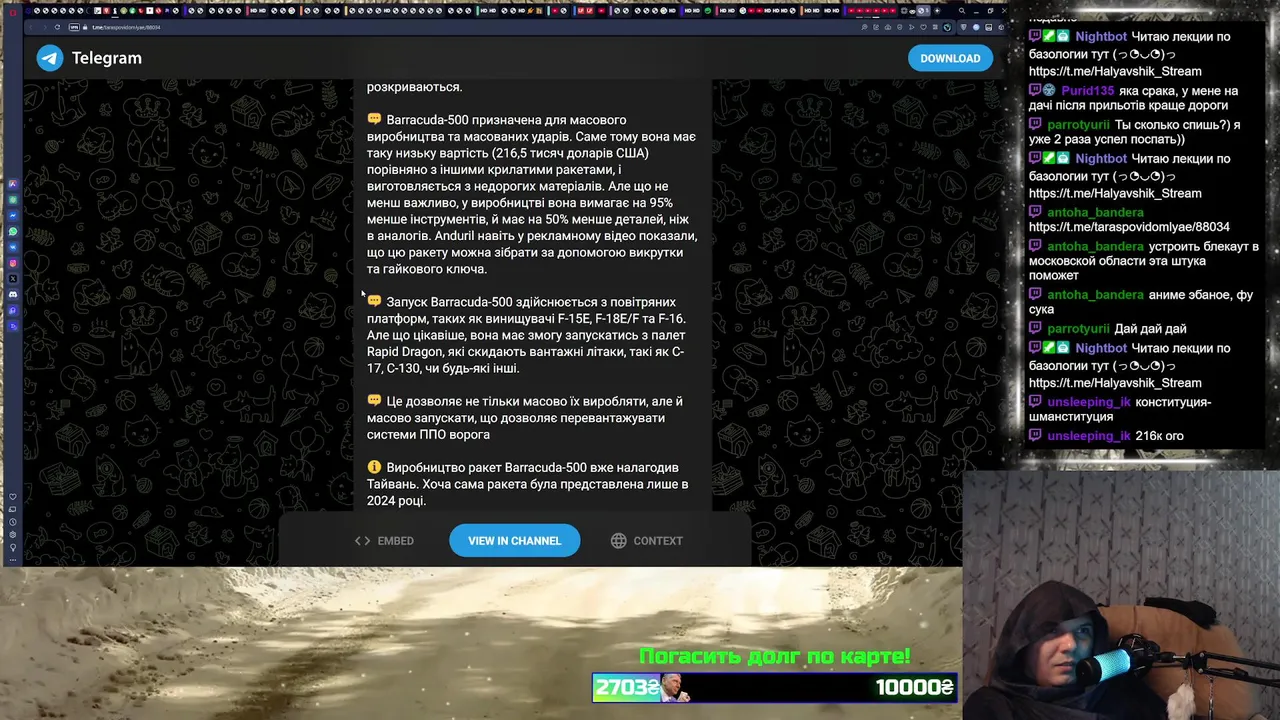
Task: Click the Telegram logo in page header
Action: click(50, 58)
